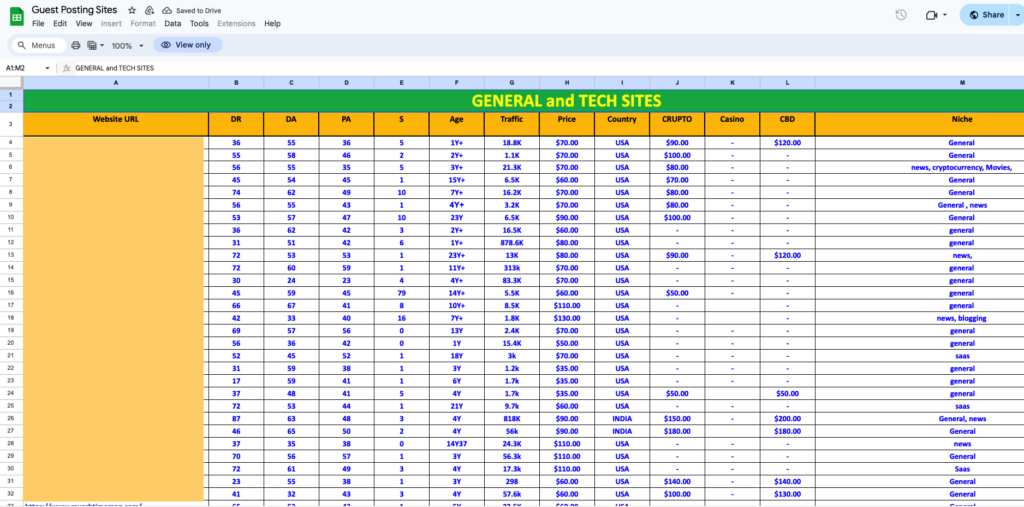This screenshot has width=1024, height=507.
Task: Click the print icon in toolbar
Action: click(x=76, y=46)
